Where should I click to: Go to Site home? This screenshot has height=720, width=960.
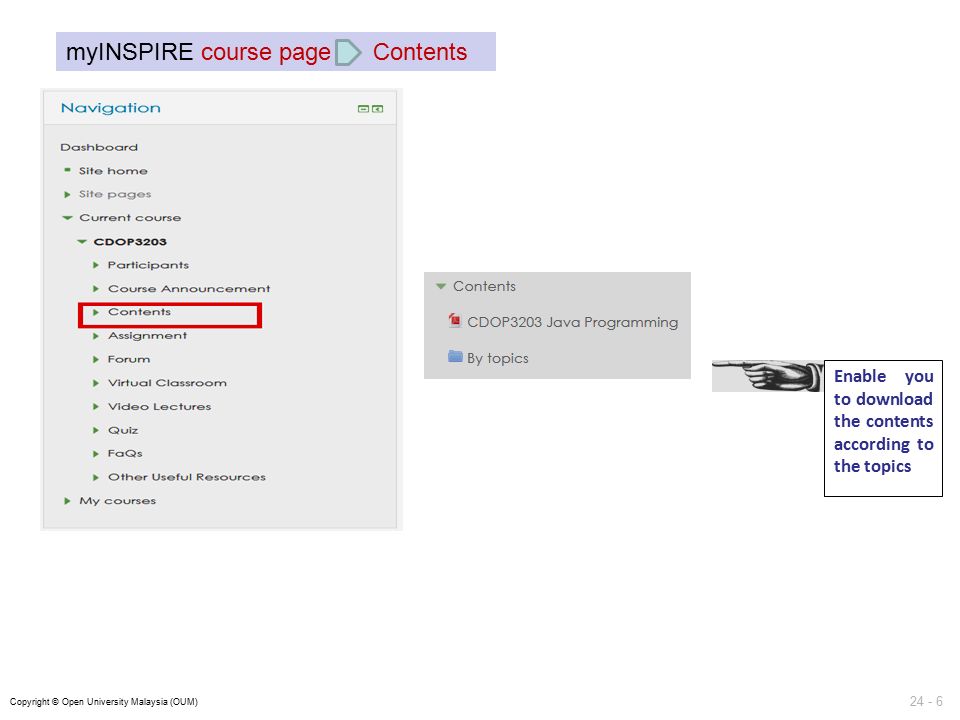[113, 171]
